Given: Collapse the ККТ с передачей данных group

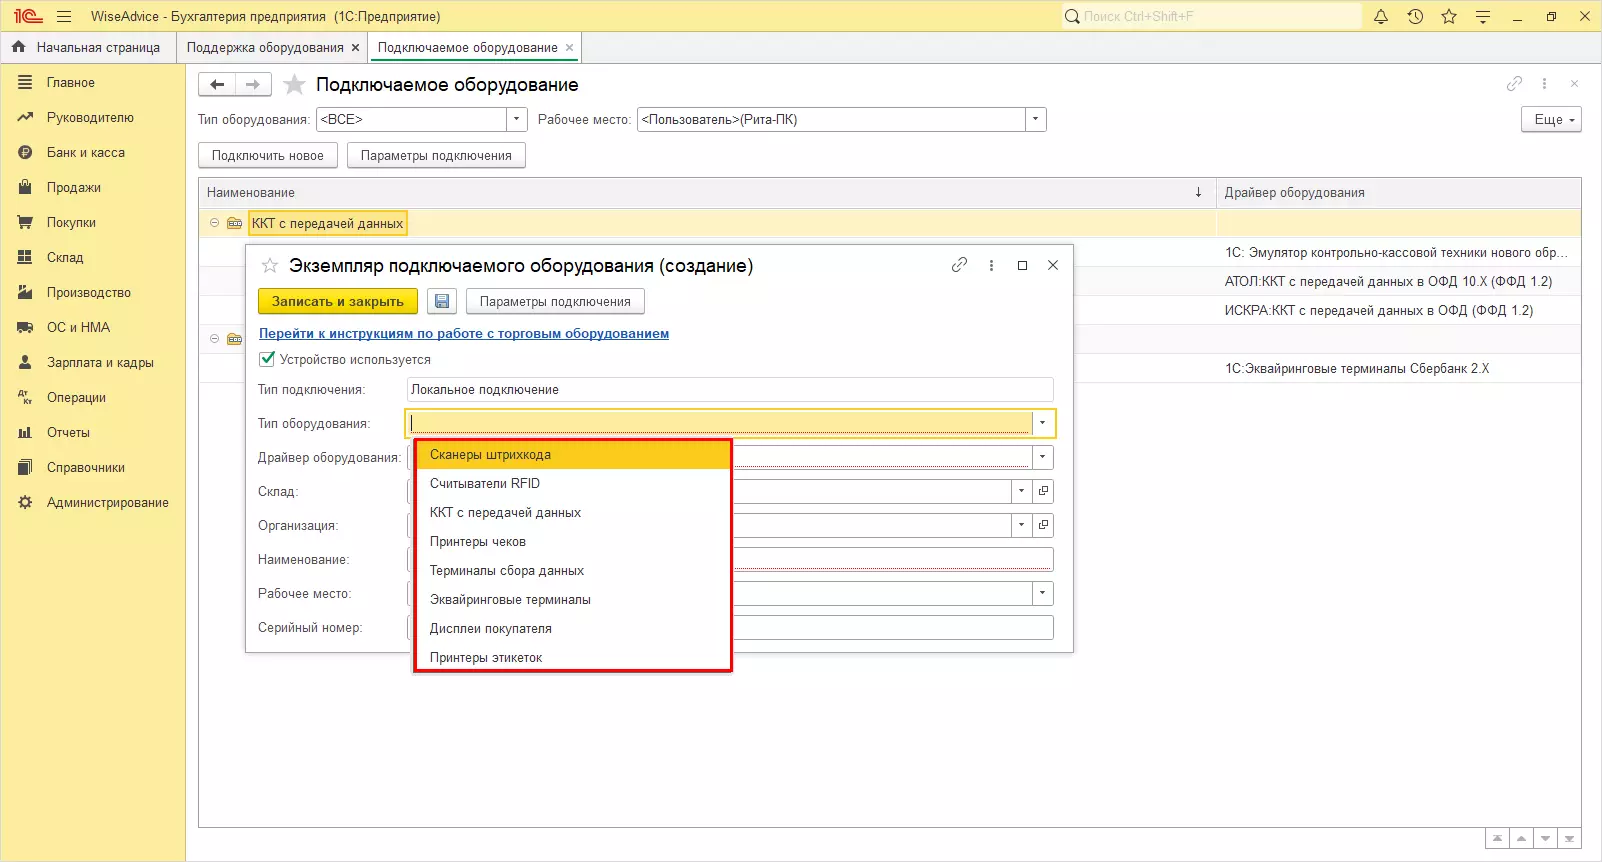Looking at the screenshot, I should 214,223.
